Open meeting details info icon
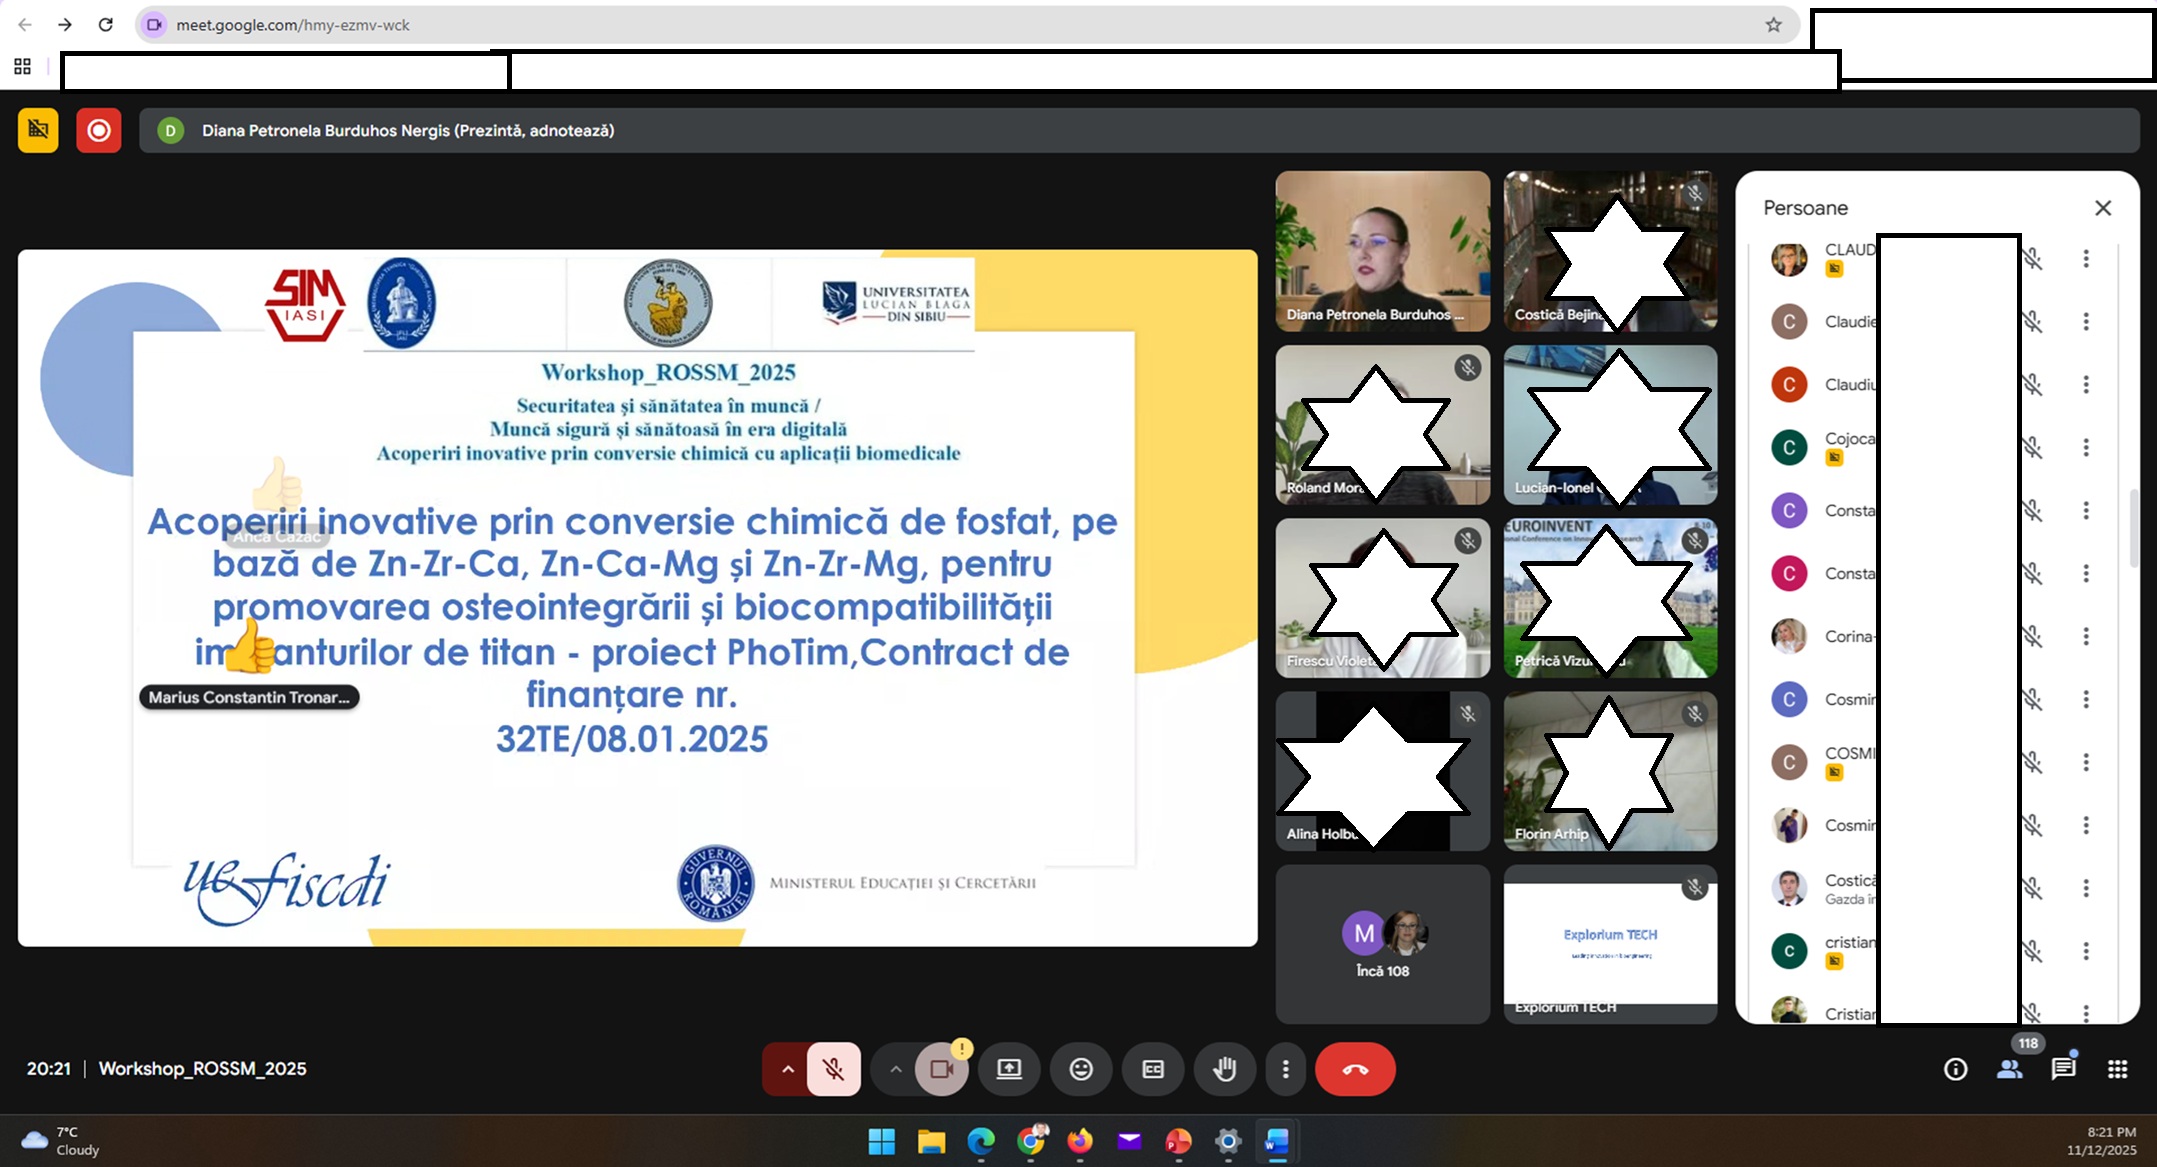The image size is (2157, 1167). pyautogui.click(x=1955, y=1069)
